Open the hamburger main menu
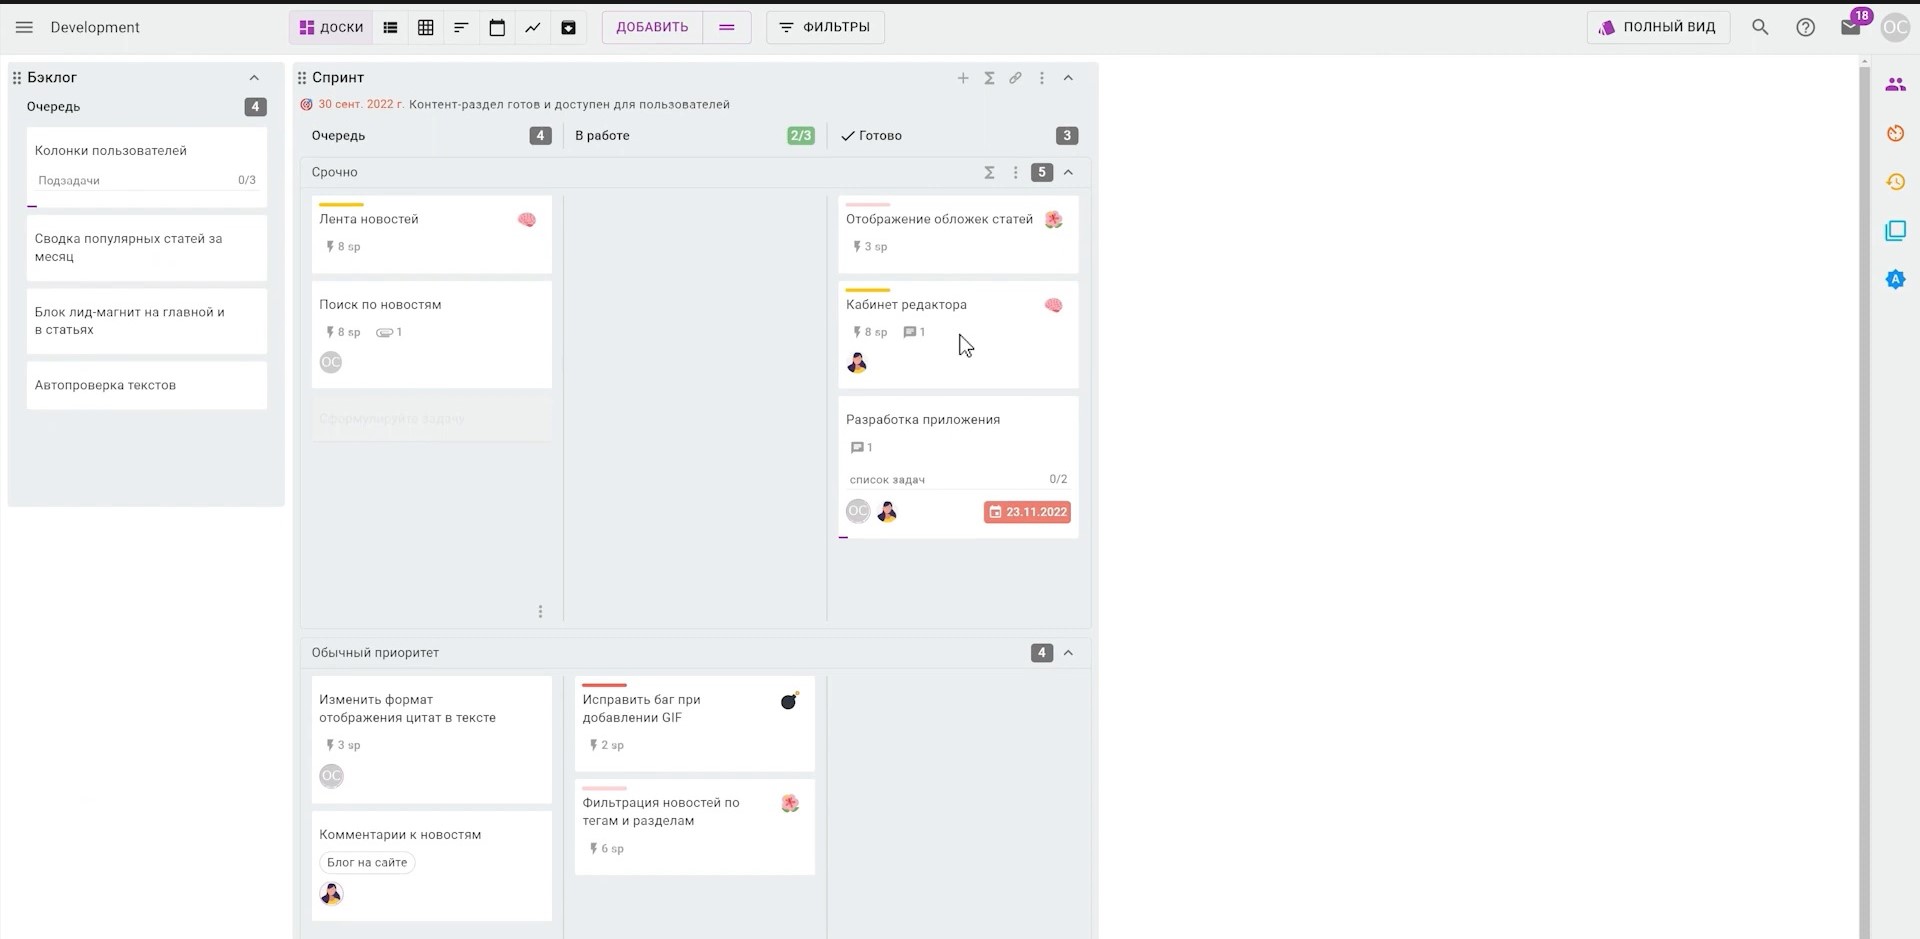This screenshot has width=1920, height=939. (24, 27)
